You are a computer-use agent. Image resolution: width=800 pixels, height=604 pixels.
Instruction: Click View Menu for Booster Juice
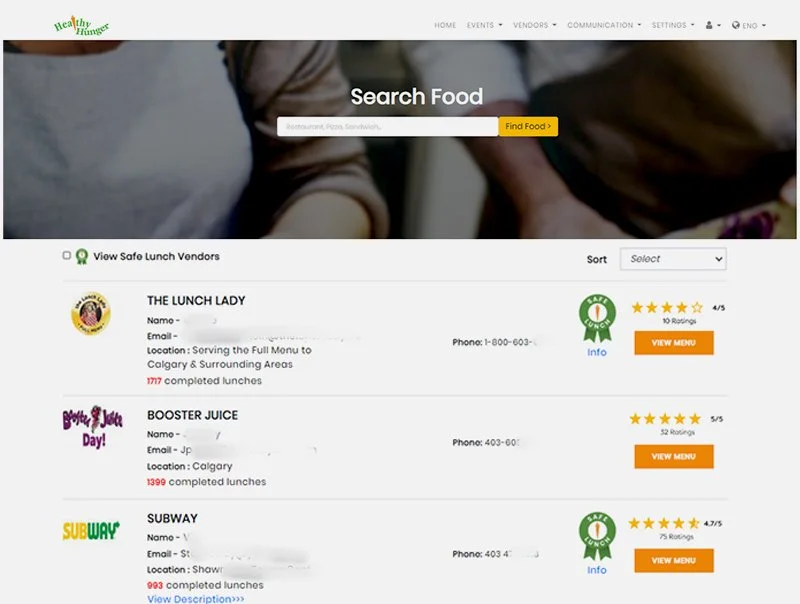(x=675, y=456)
